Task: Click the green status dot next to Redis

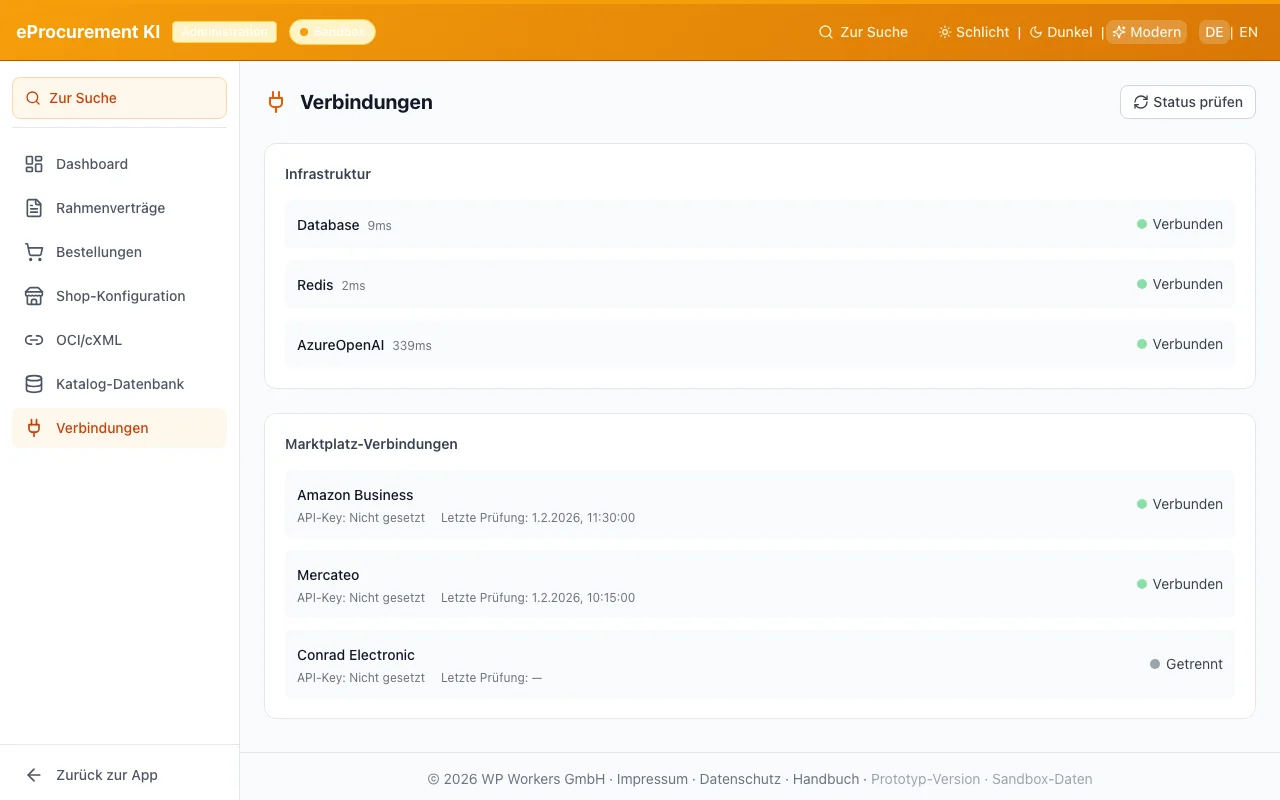Action: (1141, 284)
